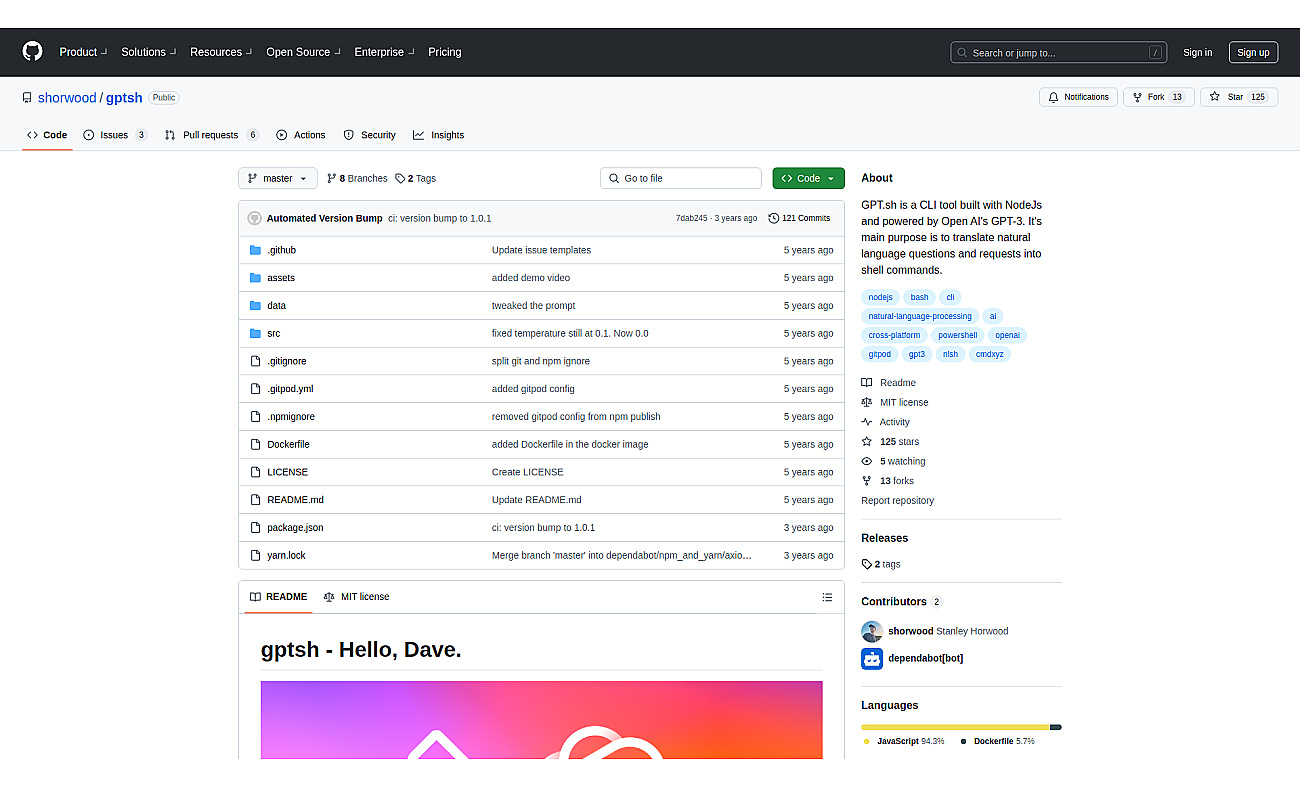Click the natural-language-processing topic tag
Image resolution: width=1300 pixels, height=788 pixels.
(919, 316)
